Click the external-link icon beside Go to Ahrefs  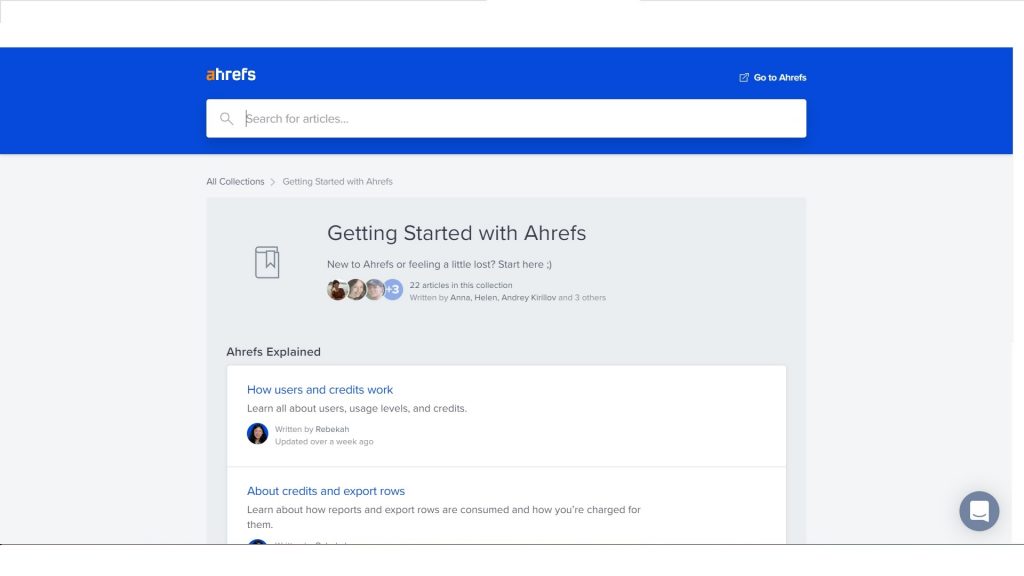click(x=744, y=78)
